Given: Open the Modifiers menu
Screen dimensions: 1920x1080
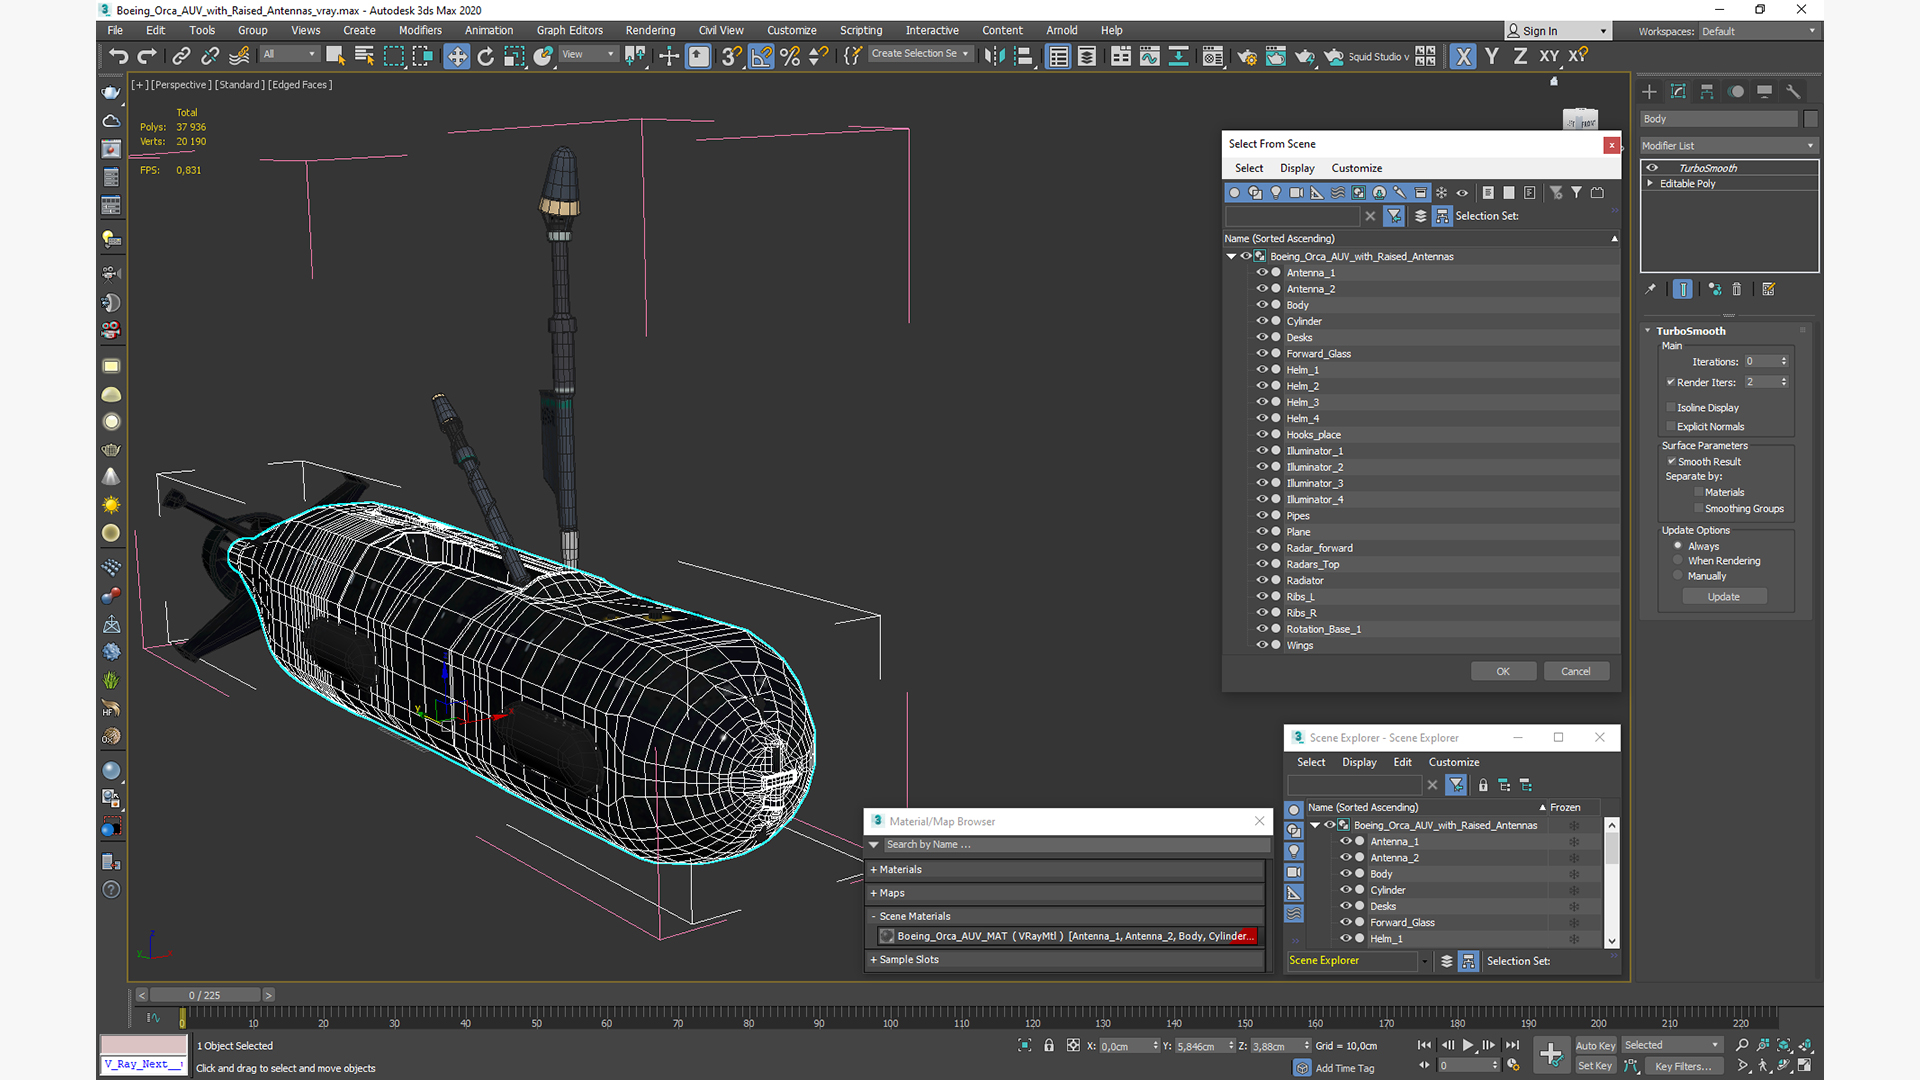Looking at the screenshot, I should pos(420,31).
